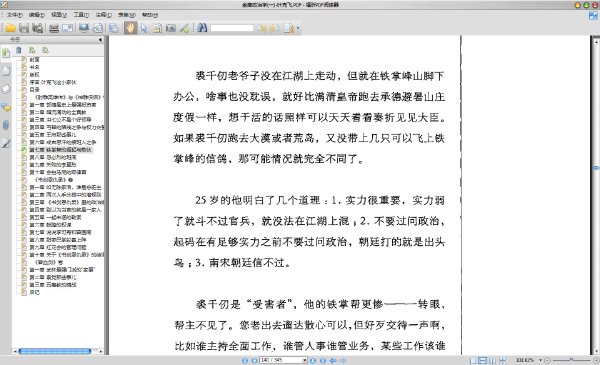Viewport: 600px width, 365px height.
Task: Open the 文件 menu
Action: click(x=15, y=15)
